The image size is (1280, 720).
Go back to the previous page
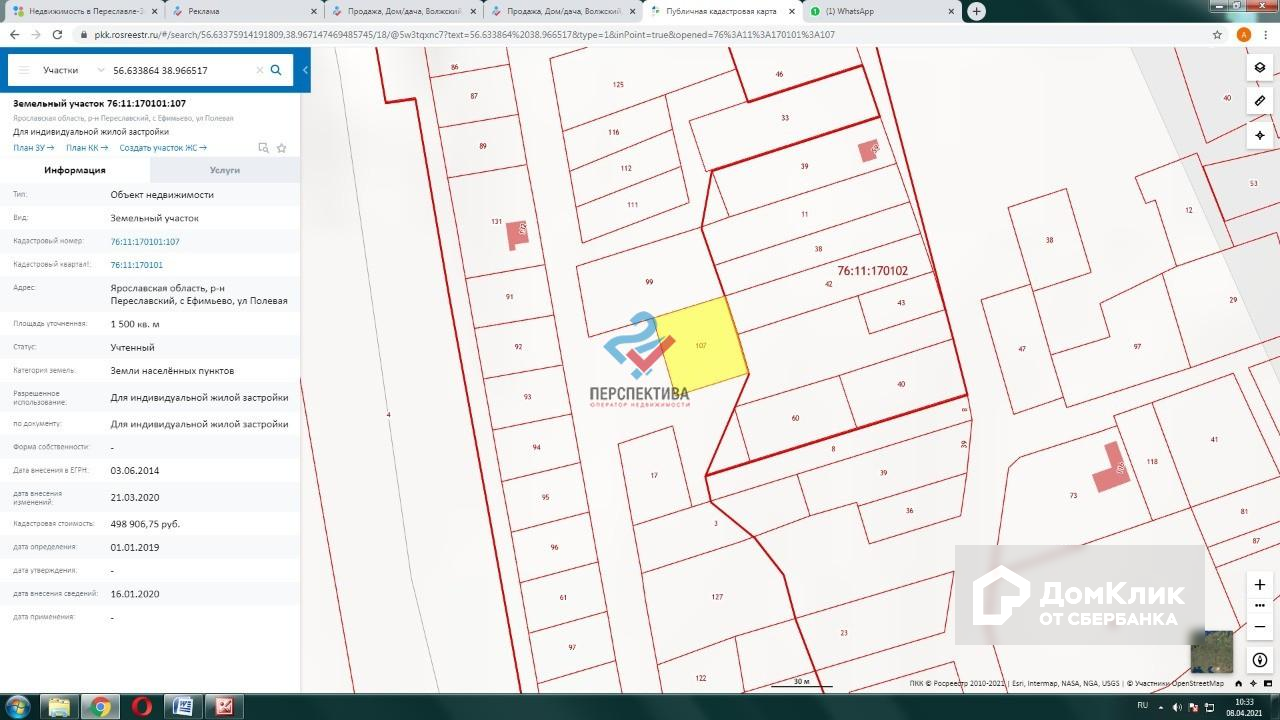pos(14,34)
